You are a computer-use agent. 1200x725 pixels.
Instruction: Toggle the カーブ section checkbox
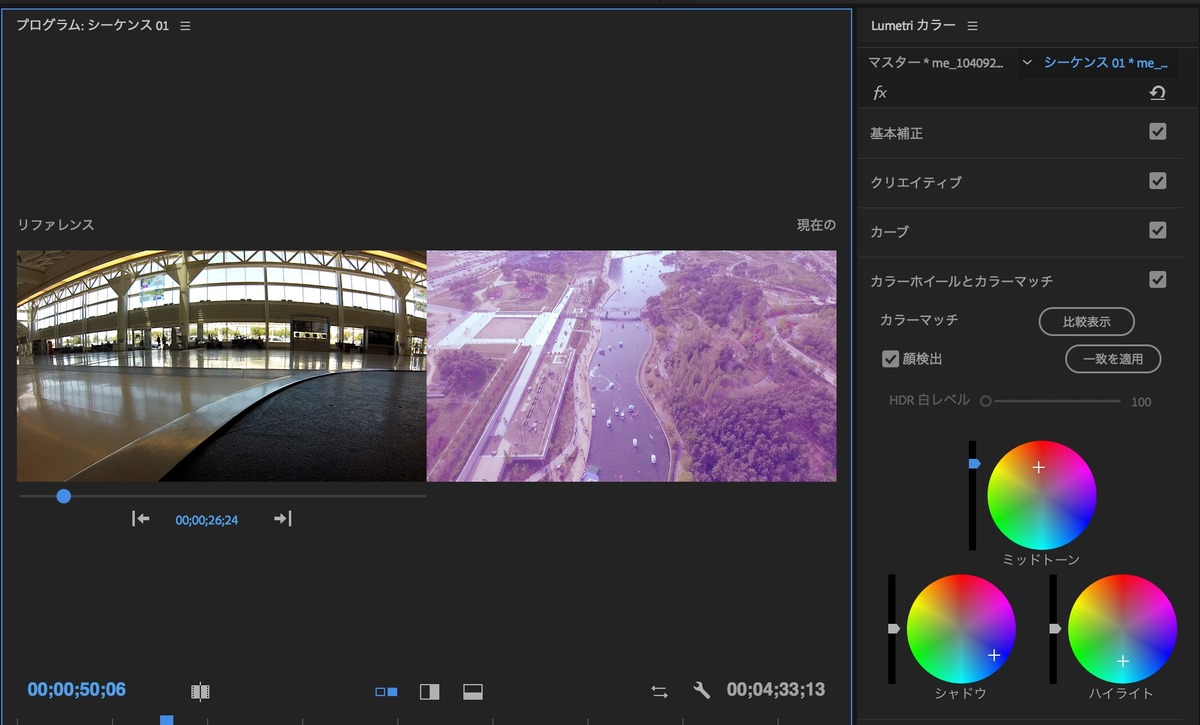[x=1157, y=230]
